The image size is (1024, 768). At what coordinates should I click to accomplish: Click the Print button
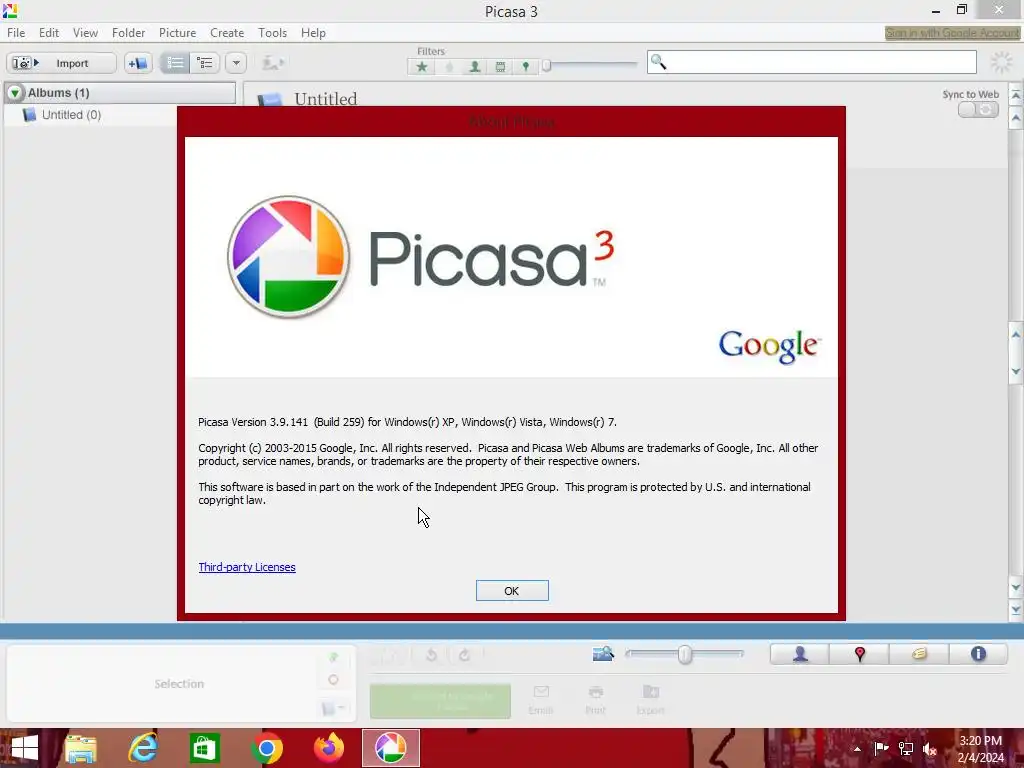595,700
